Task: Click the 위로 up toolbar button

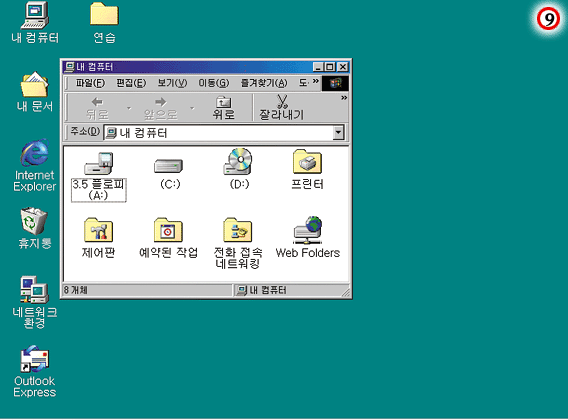Action: pos(224,108)
